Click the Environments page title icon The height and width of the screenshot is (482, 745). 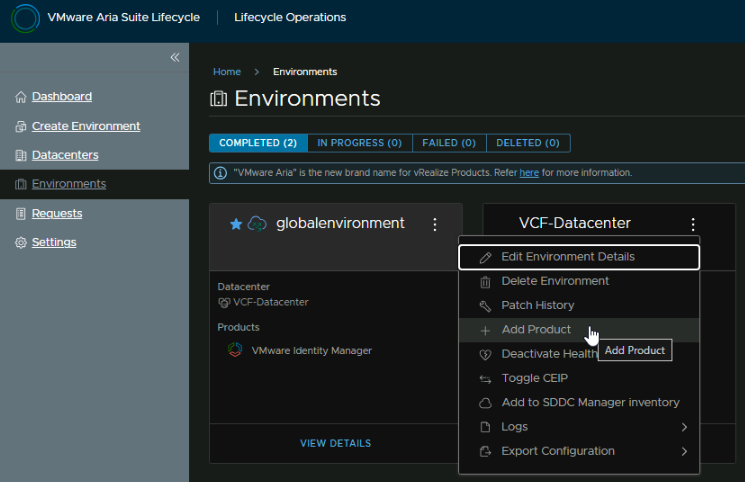(219, 99)
